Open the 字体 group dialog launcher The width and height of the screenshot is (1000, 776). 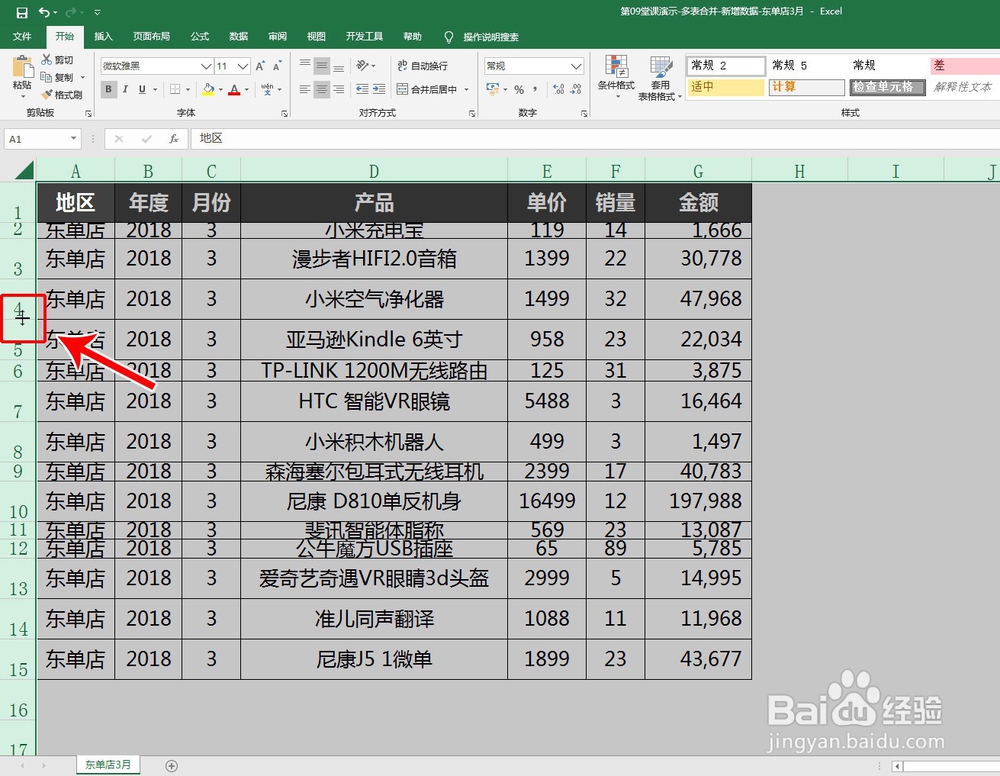coord(284,113)
